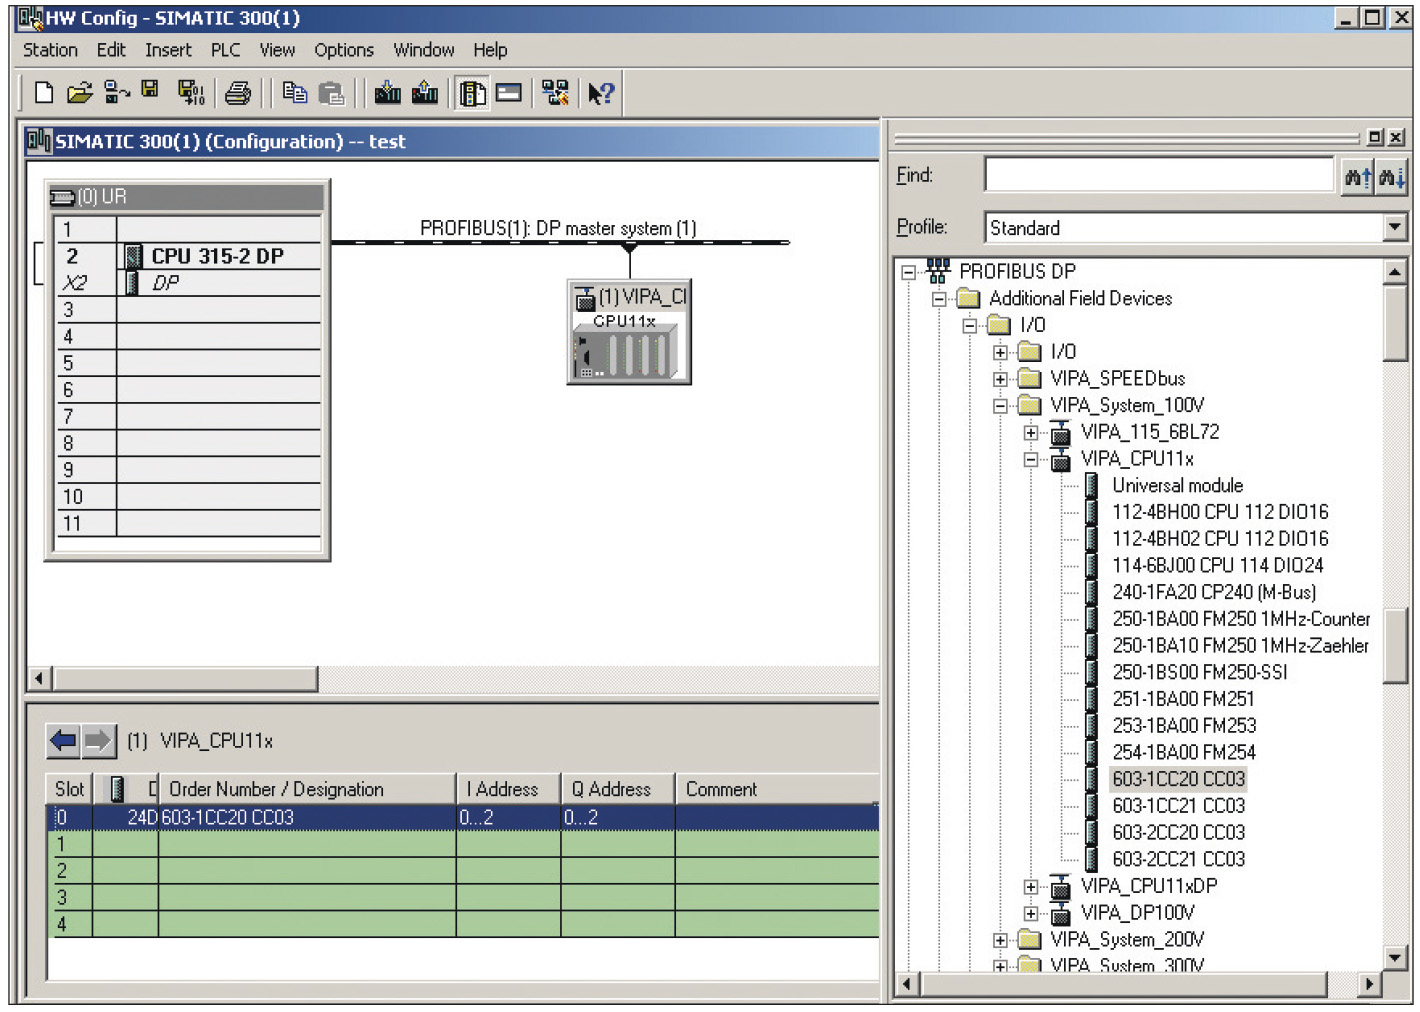Select rack slot 4 row
Viewport: 1420px width, 1012px height.
189,337
